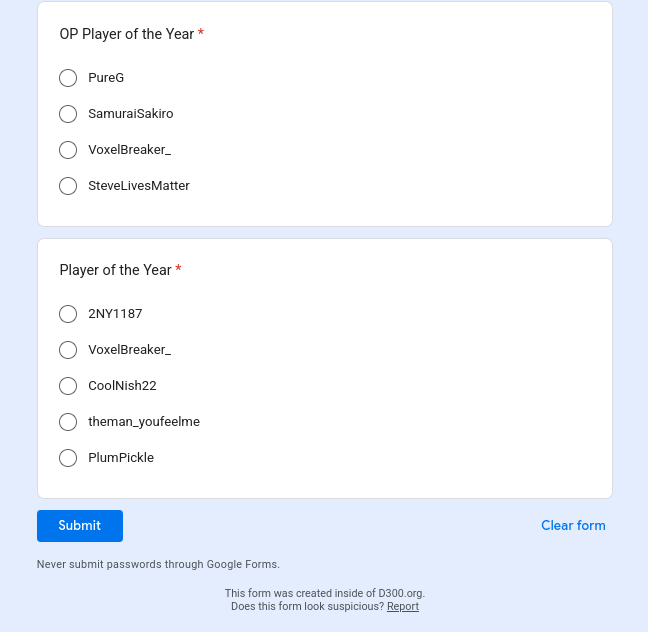The height and width of the screenshot is (632, 648).
Task: Click the SteveLivesMatter label text
Action: coord(139,186)
